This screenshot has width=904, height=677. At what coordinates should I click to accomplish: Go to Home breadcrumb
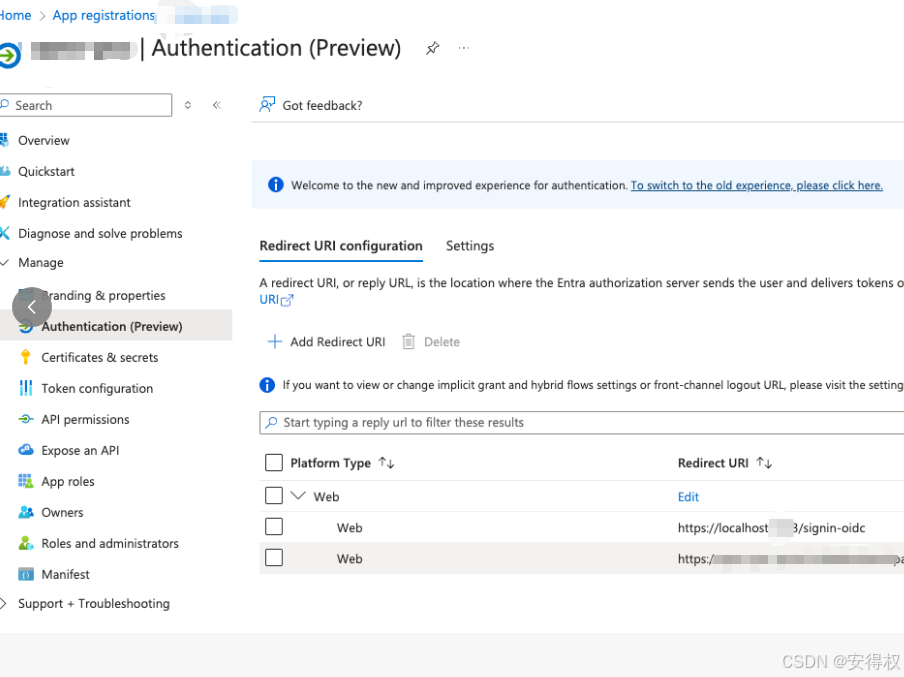[15, 15]
